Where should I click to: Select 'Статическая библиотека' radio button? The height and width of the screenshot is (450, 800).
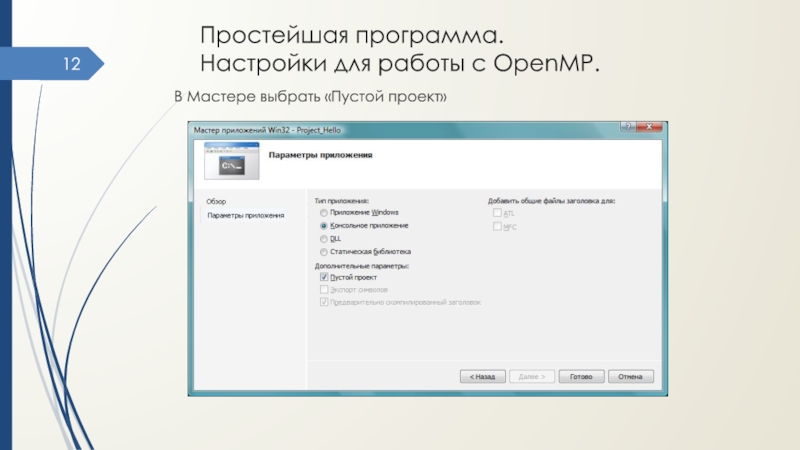323,252
